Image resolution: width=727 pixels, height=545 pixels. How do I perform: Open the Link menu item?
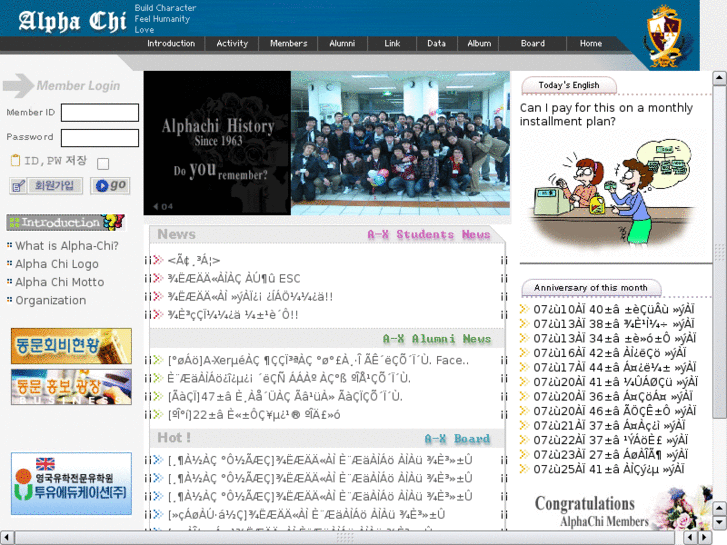pyautogui.click(x=392, y=44)
